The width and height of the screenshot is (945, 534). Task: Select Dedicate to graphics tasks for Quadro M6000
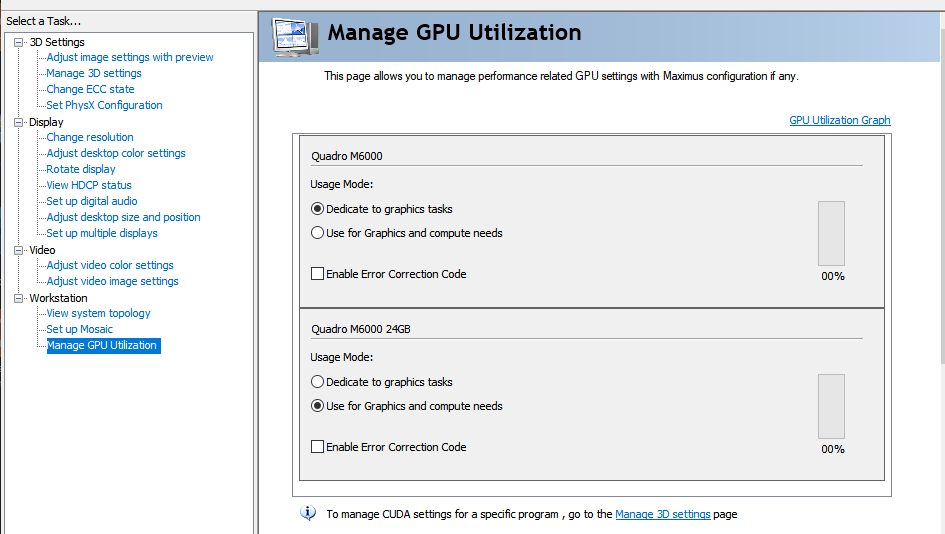pos(318,209)
